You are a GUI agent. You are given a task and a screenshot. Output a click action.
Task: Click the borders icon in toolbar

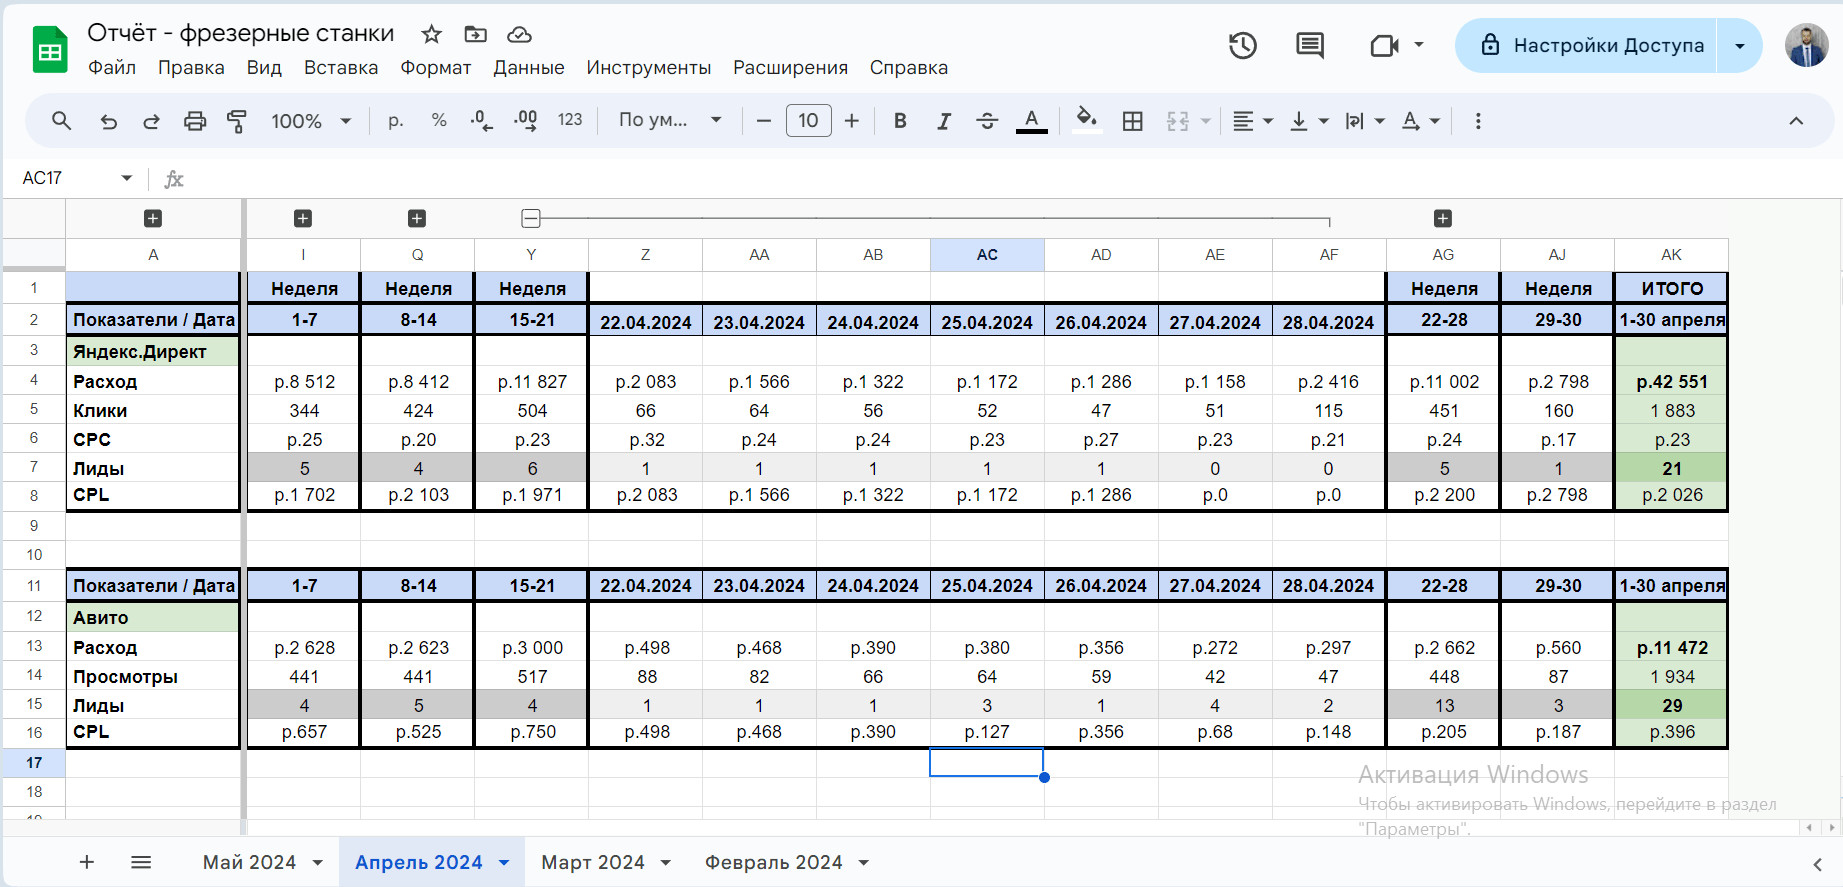[x=1132, y=121]
